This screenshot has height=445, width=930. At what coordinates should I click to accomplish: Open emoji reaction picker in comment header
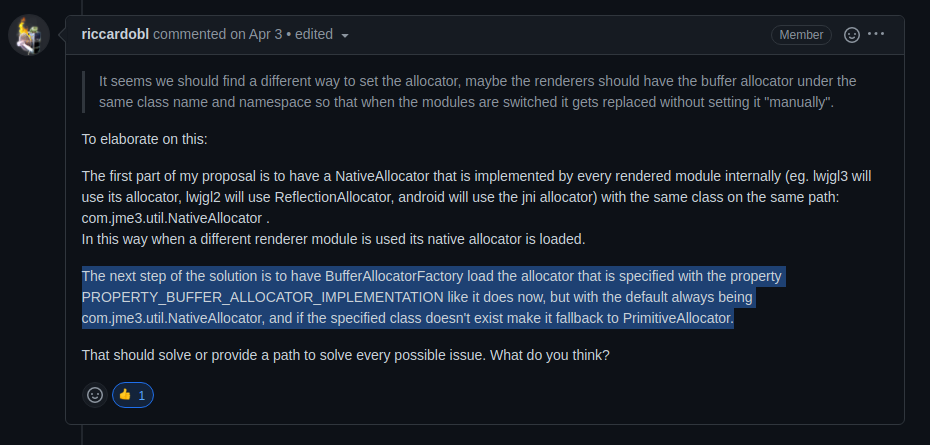pos(852,35)
